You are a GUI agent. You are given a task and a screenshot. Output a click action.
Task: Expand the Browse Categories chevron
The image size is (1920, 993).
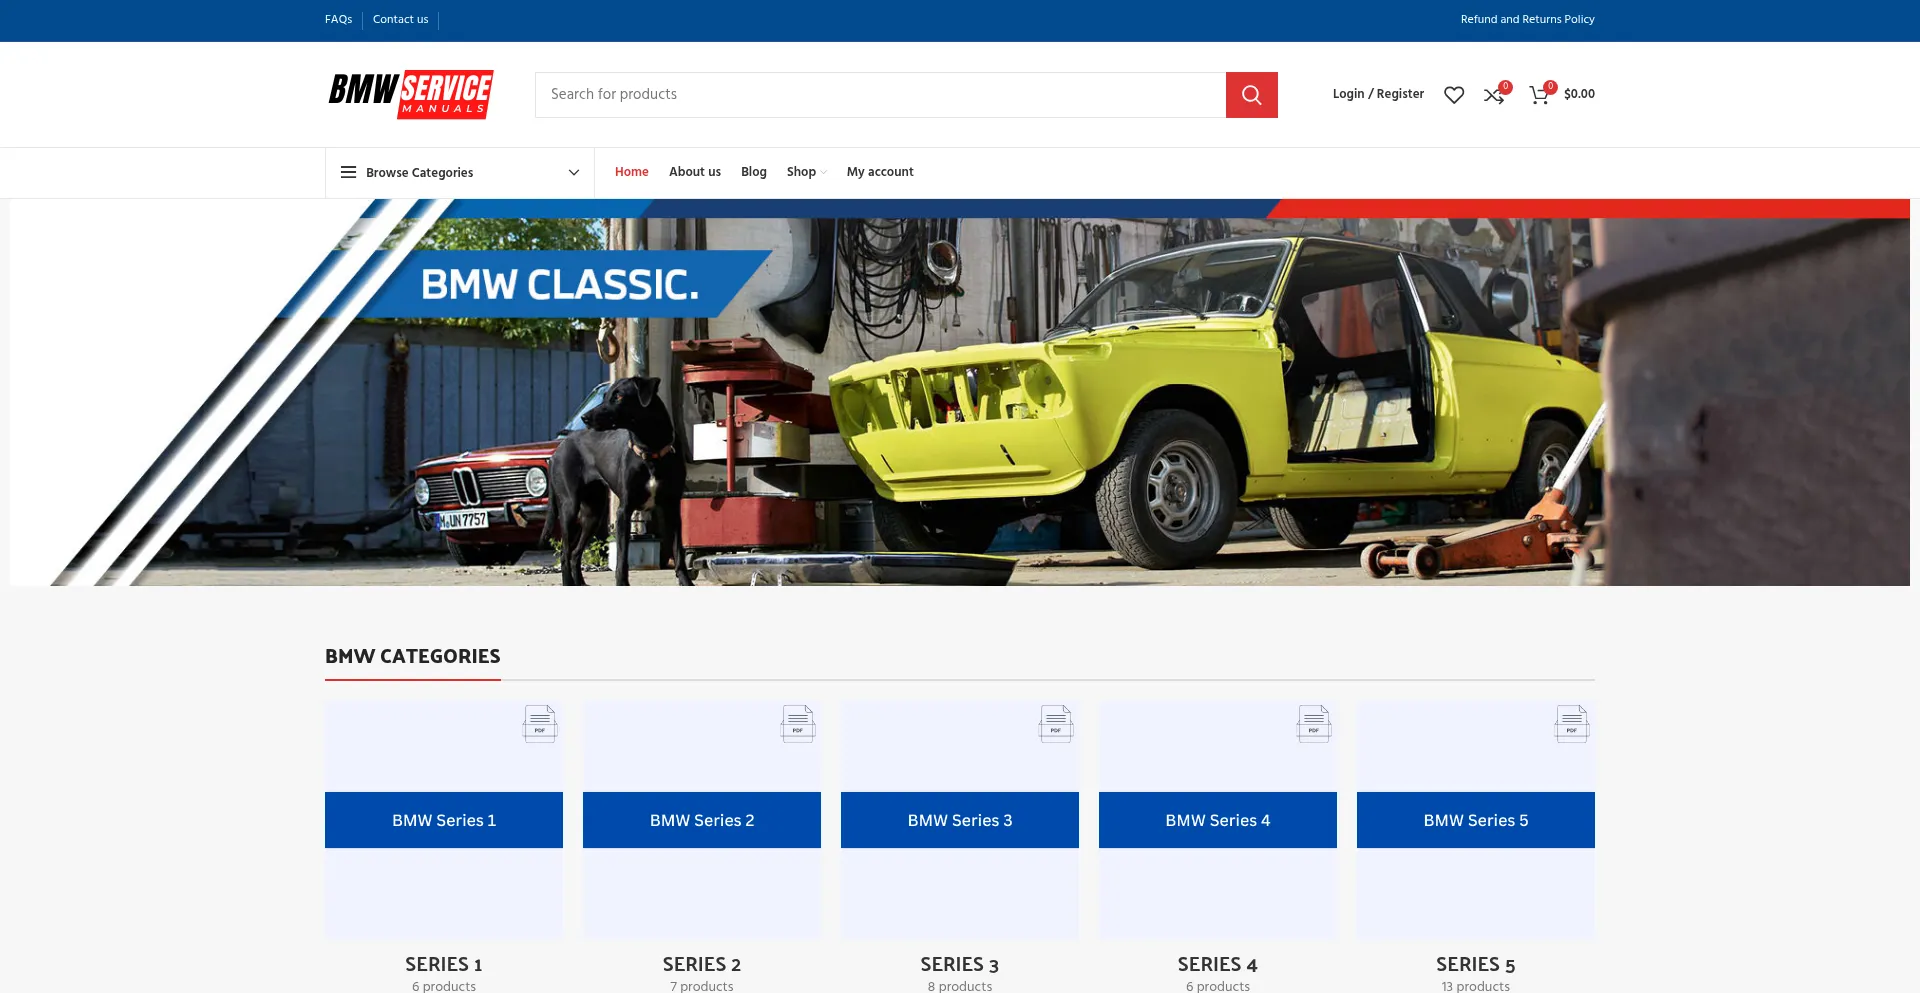(574, 172)
